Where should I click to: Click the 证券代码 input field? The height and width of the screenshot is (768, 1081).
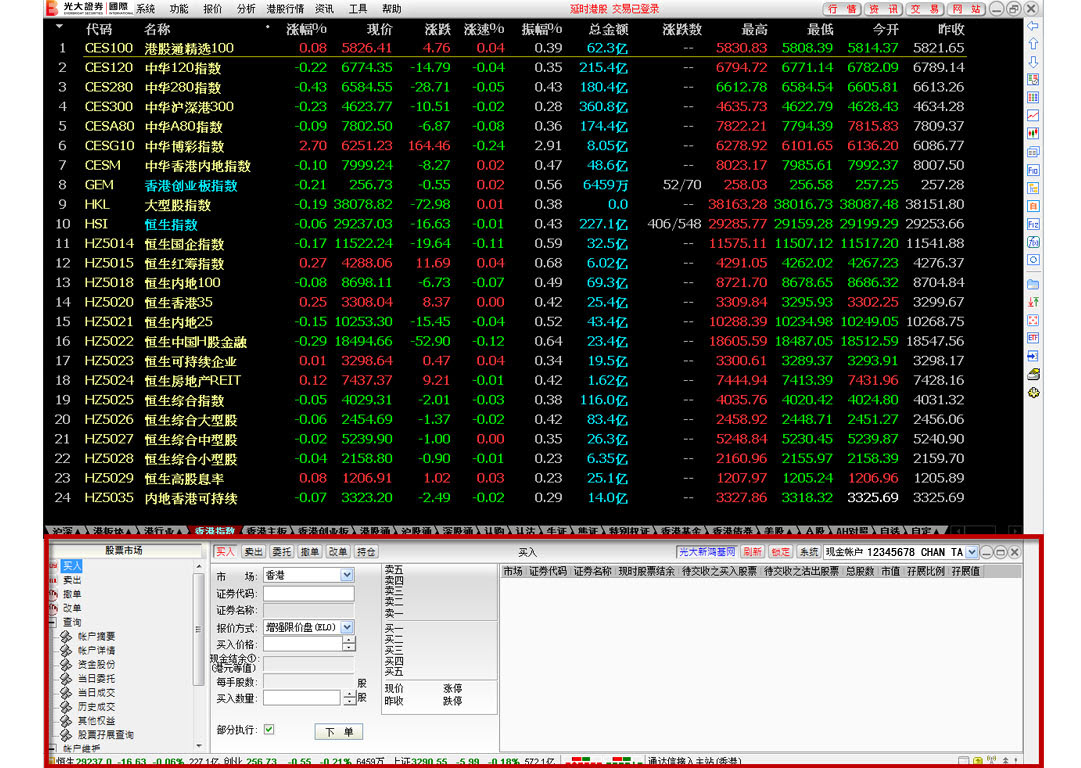pyautogui.click(x=309, y=594)
